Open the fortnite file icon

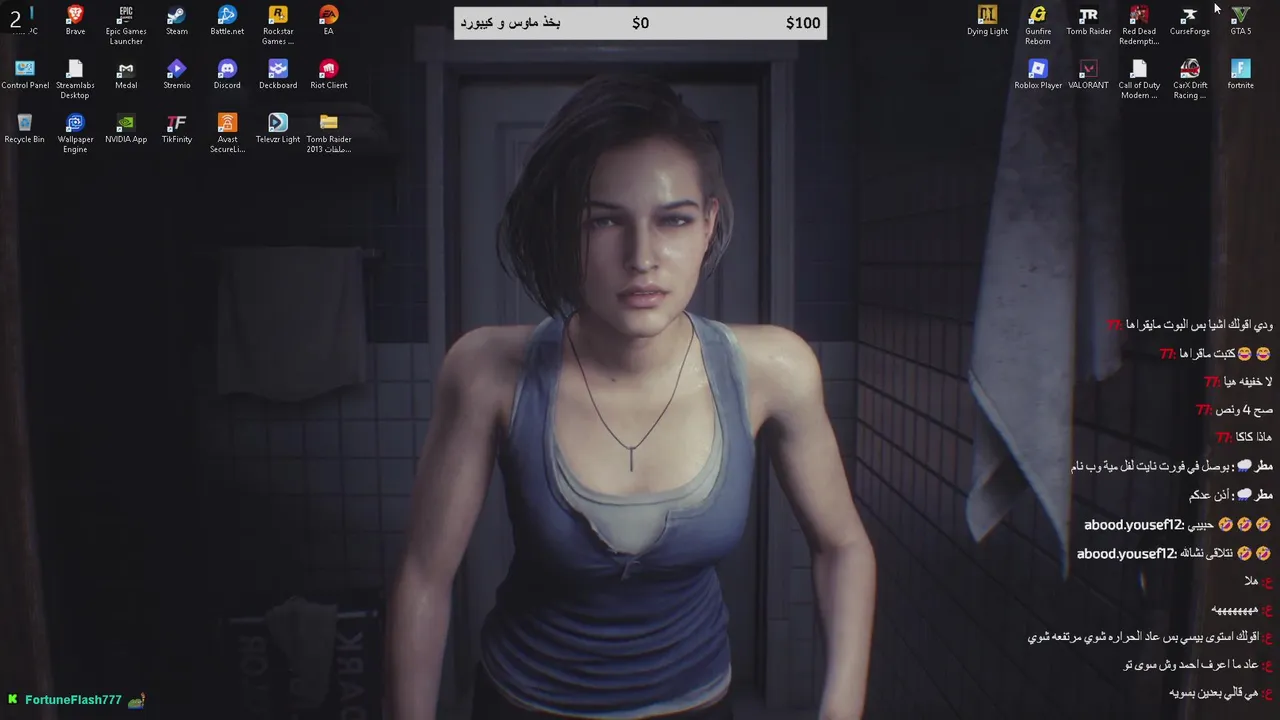click(1240, 74)
